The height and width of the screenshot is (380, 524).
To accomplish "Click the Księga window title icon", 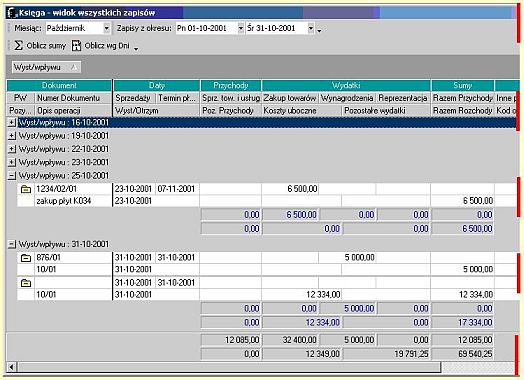I will pyautogui.click(x=12, y=13).
